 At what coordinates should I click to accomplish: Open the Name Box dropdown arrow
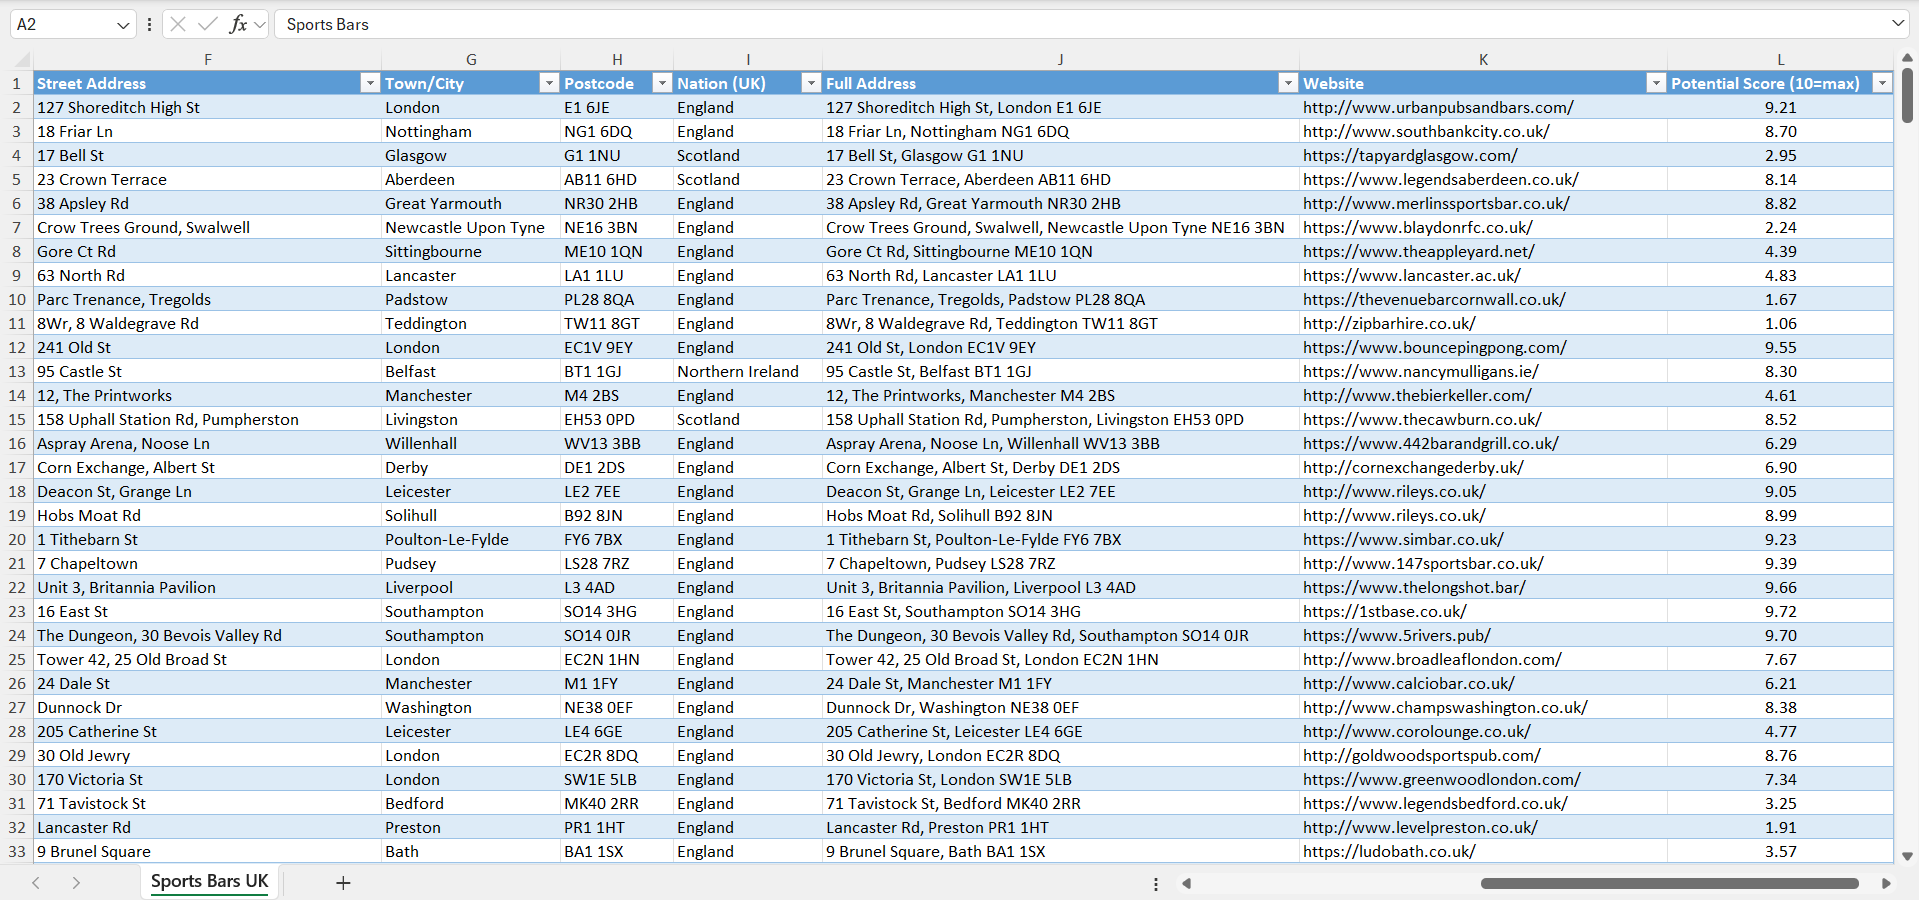(123, 25)
